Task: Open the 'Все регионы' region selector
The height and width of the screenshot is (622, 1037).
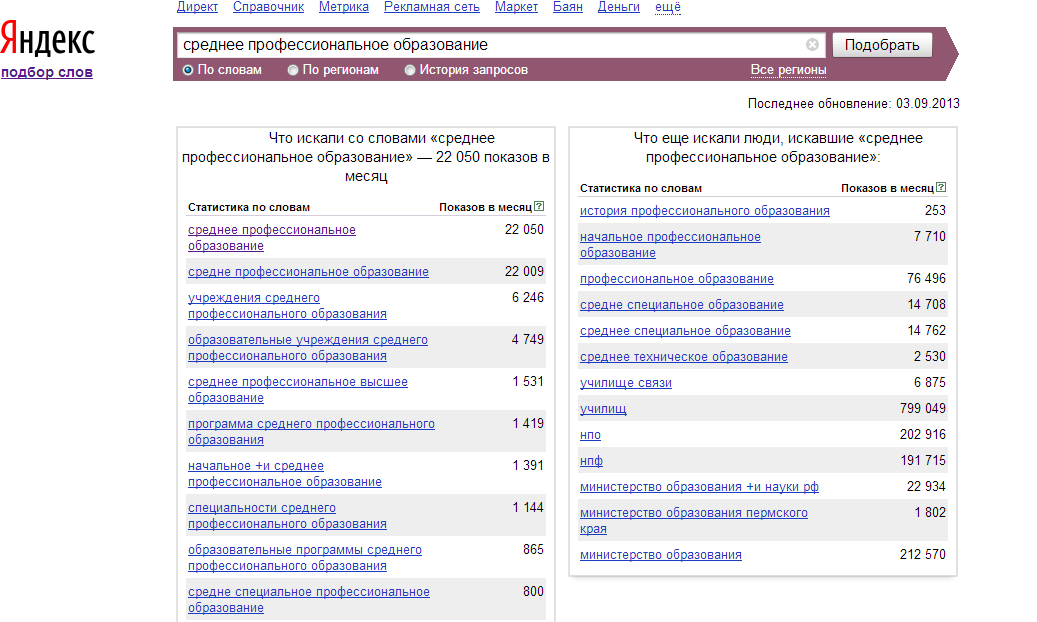Action: (788, 70)
